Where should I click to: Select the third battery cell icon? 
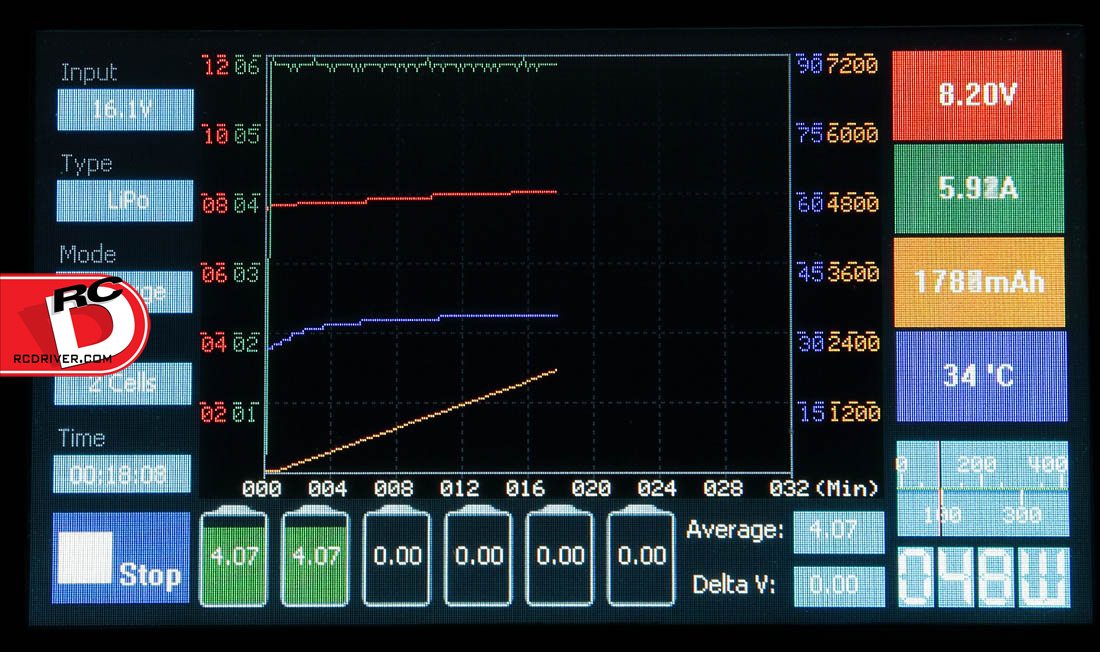pos(397,556)
